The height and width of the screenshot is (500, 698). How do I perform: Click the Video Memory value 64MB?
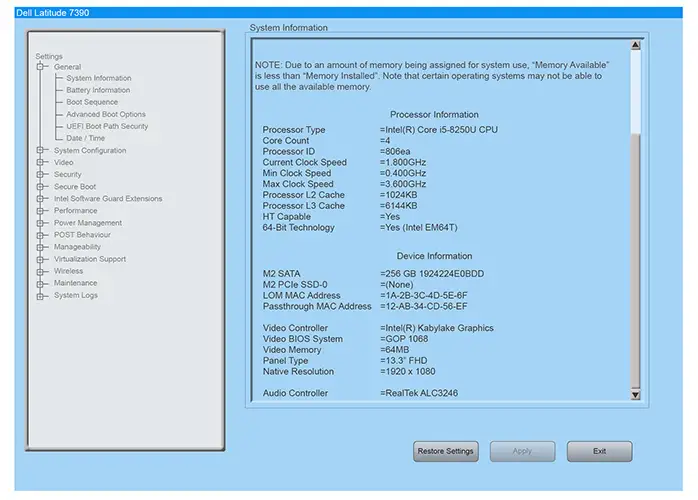coord(394,350)
